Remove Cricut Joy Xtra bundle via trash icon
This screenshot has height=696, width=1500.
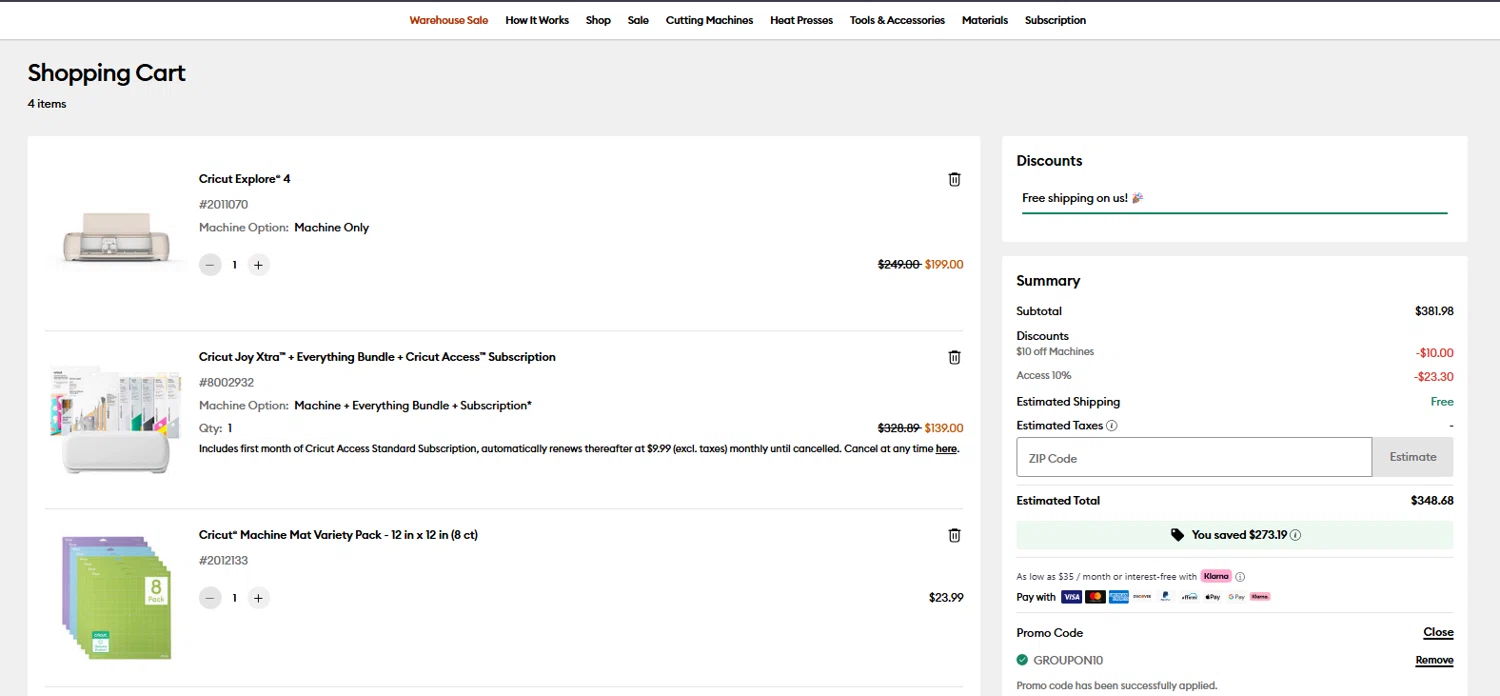coord(954,357)
